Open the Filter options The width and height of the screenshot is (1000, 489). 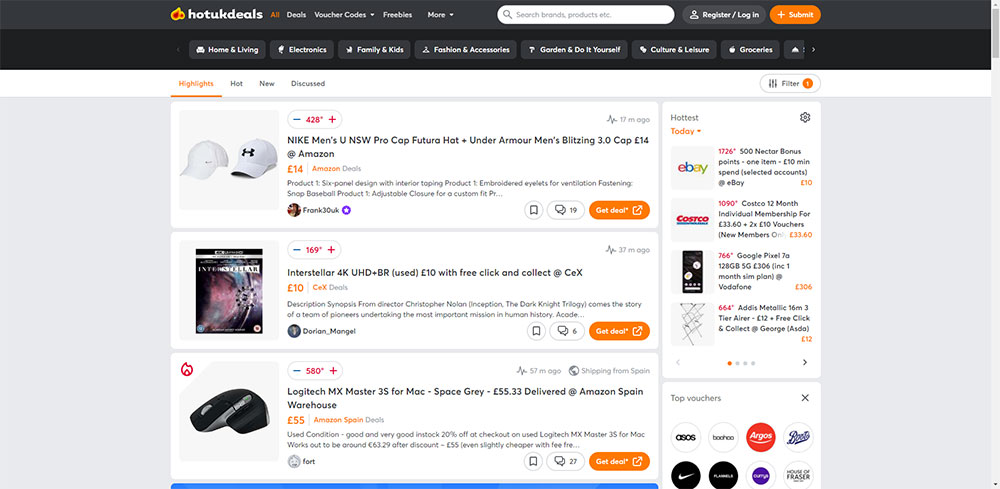pyautogui.click(x=789, y=84)
